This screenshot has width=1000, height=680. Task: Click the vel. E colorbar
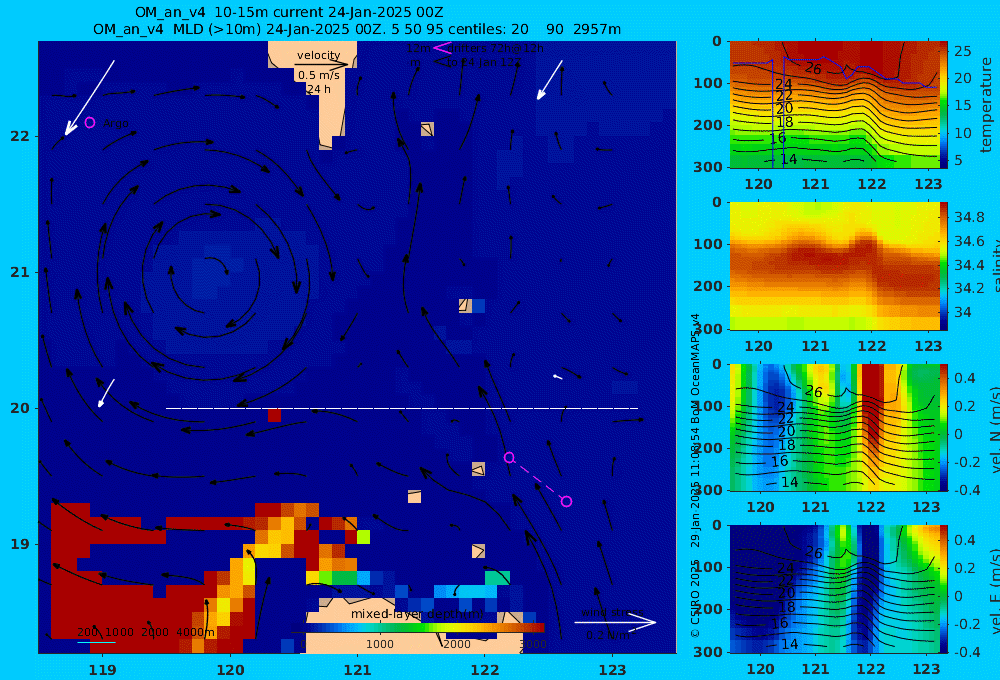[944, 589]
